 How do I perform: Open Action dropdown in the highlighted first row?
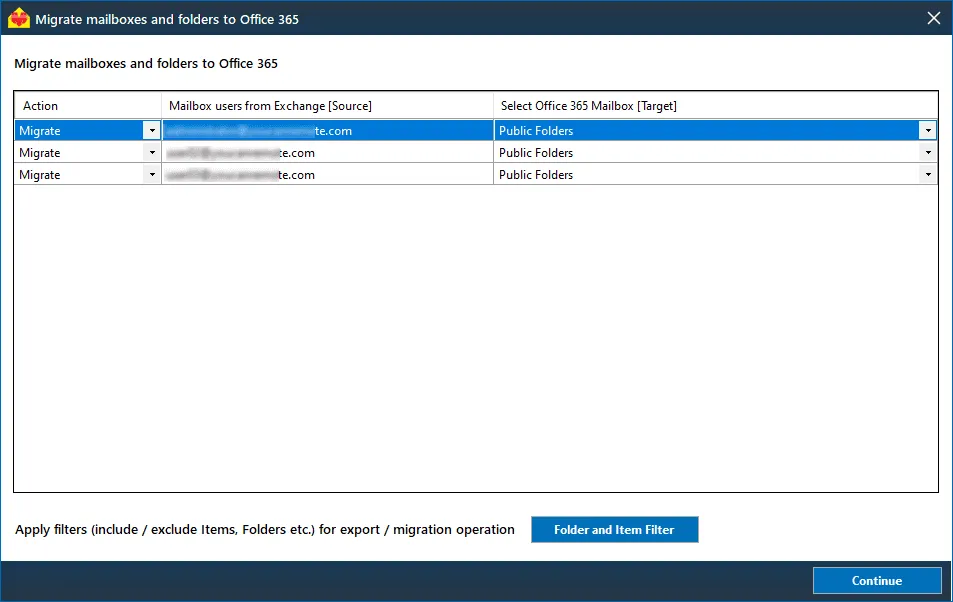[x=152, y=130]
